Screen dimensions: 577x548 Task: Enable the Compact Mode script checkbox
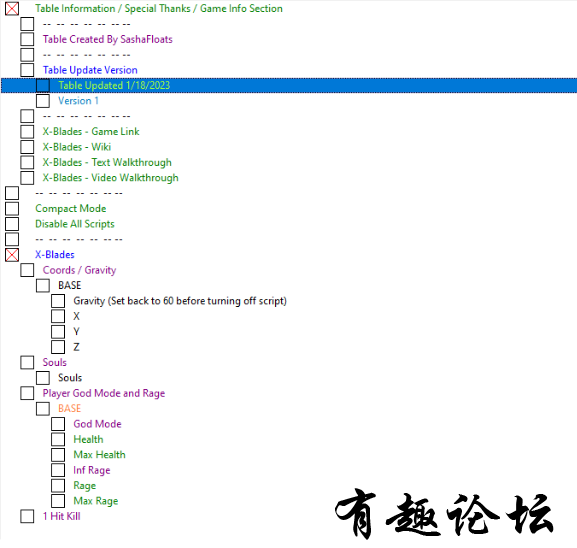coord(12,208)
